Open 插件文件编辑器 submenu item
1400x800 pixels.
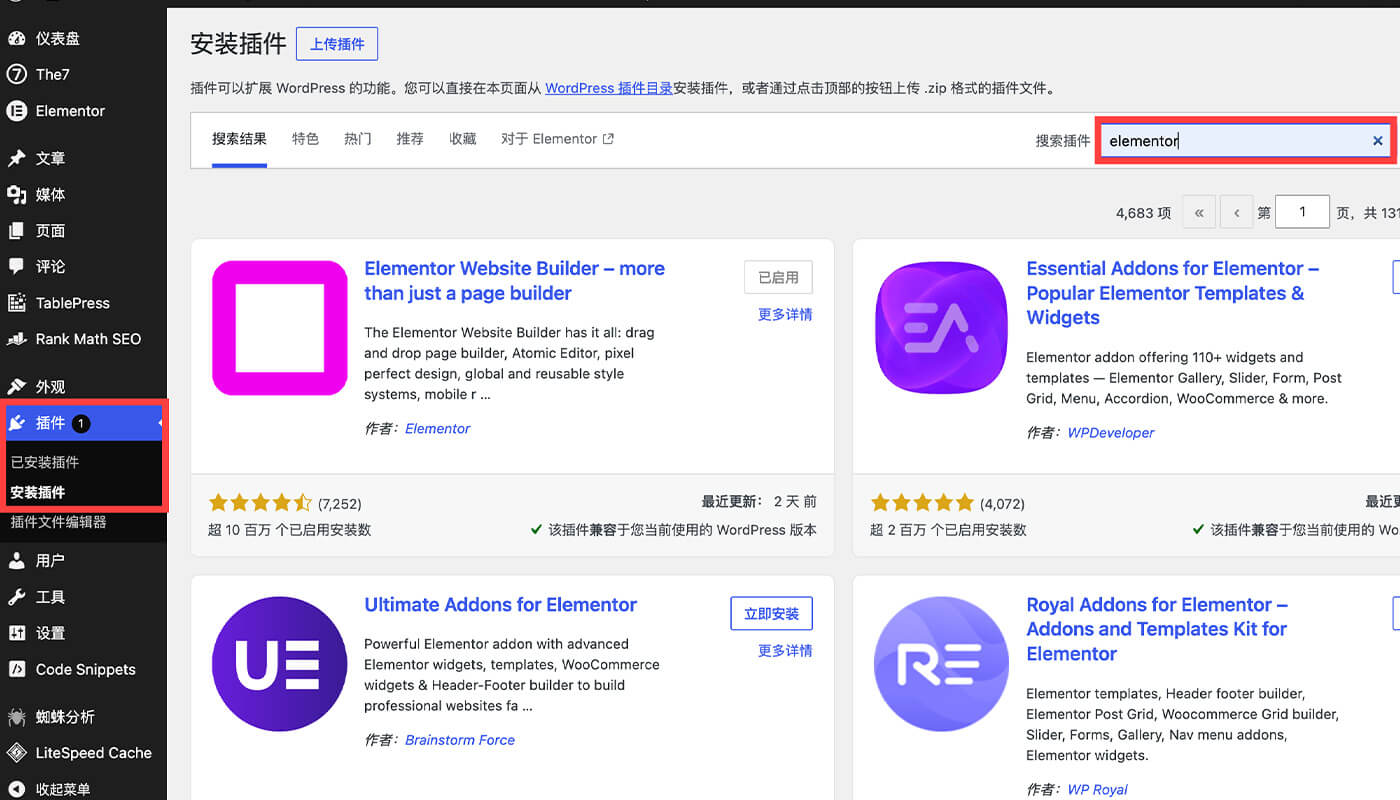point(58,522)
